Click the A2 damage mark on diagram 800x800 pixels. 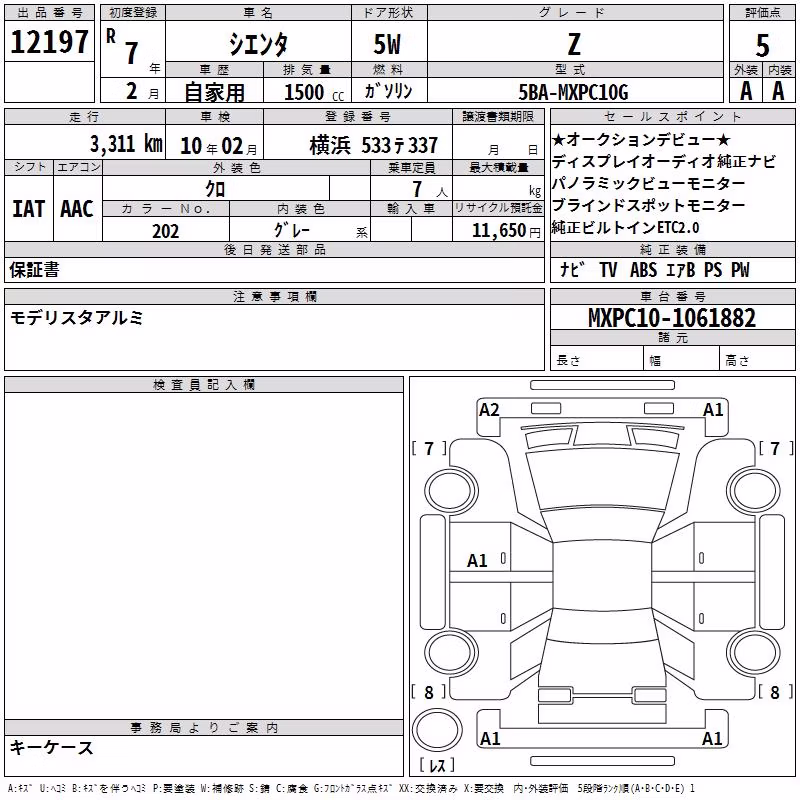coord(489,410)
